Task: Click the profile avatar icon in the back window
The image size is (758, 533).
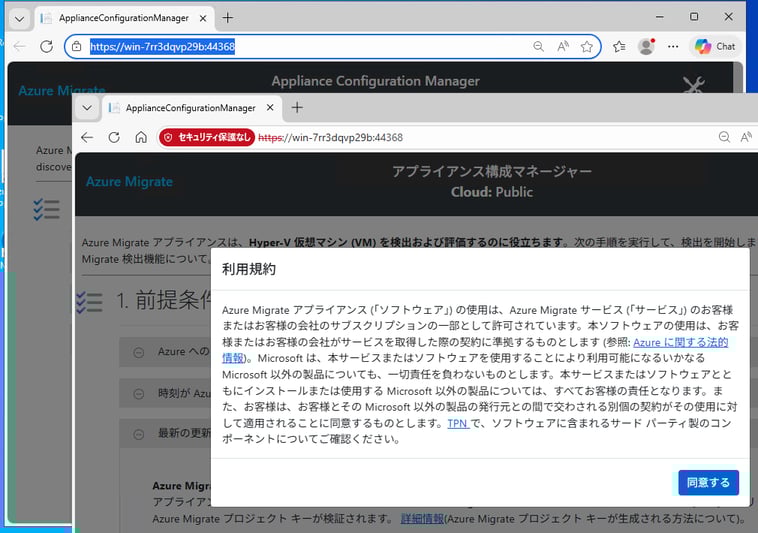Action: (x=646, y=46)
